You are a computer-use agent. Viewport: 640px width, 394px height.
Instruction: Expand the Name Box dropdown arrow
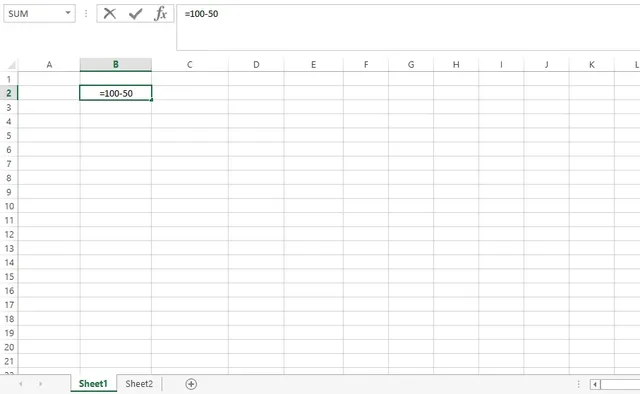68,13
